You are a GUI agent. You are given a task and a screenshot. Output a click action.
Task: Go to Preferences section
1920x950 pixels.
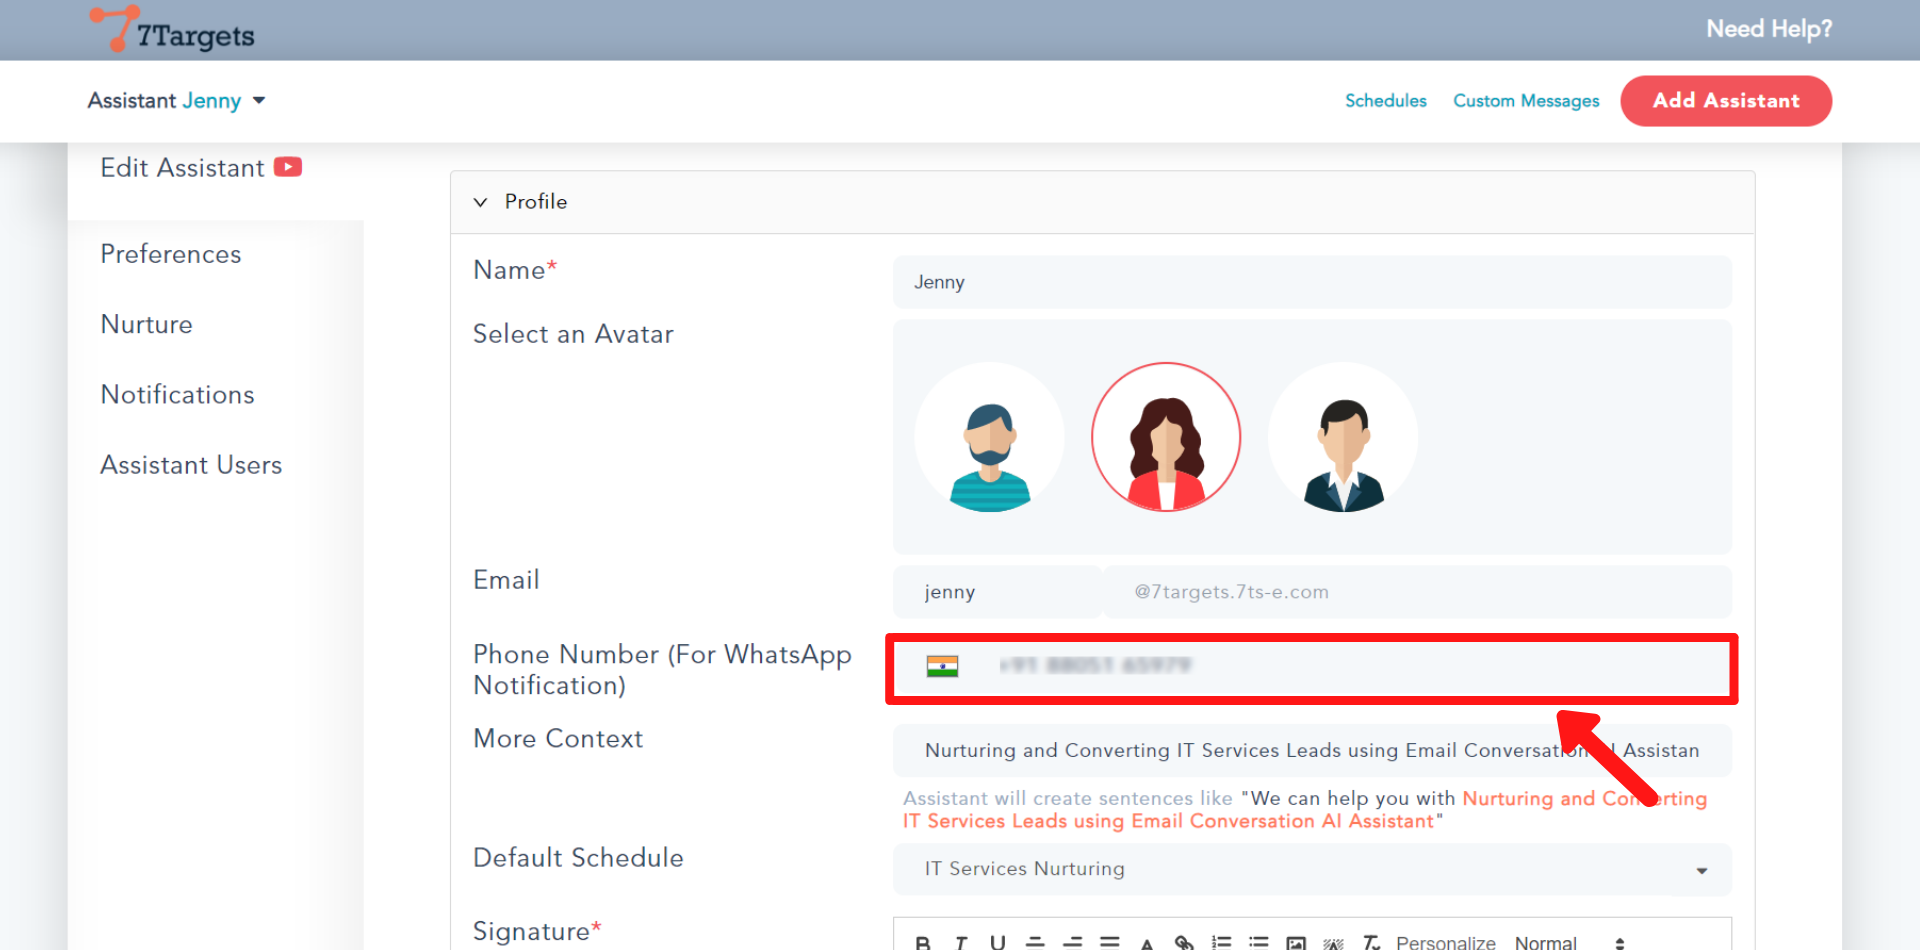171,254
